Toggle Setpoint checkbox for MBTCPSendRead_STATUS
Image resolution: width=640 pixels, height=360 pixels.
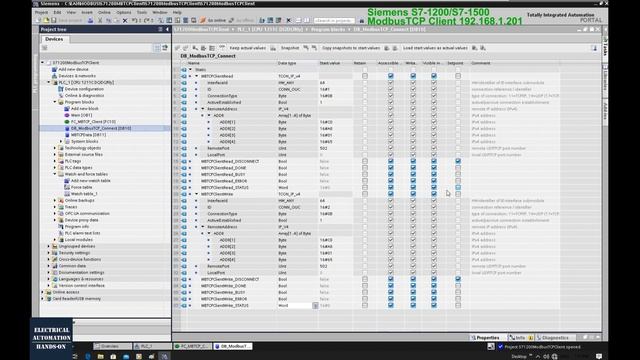coord(458,187)
